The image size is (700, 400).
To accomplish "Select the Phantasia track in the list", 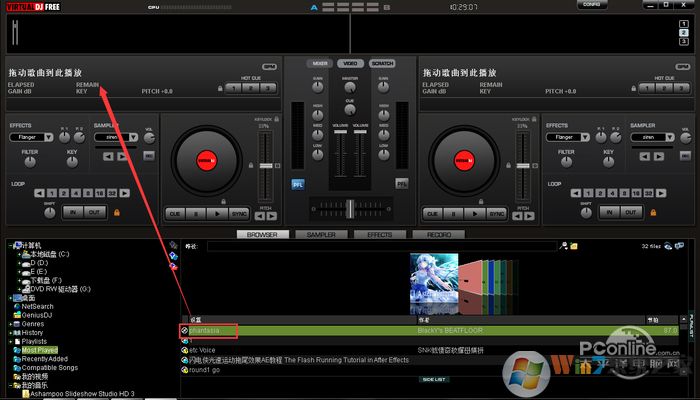I will (208, 329).
